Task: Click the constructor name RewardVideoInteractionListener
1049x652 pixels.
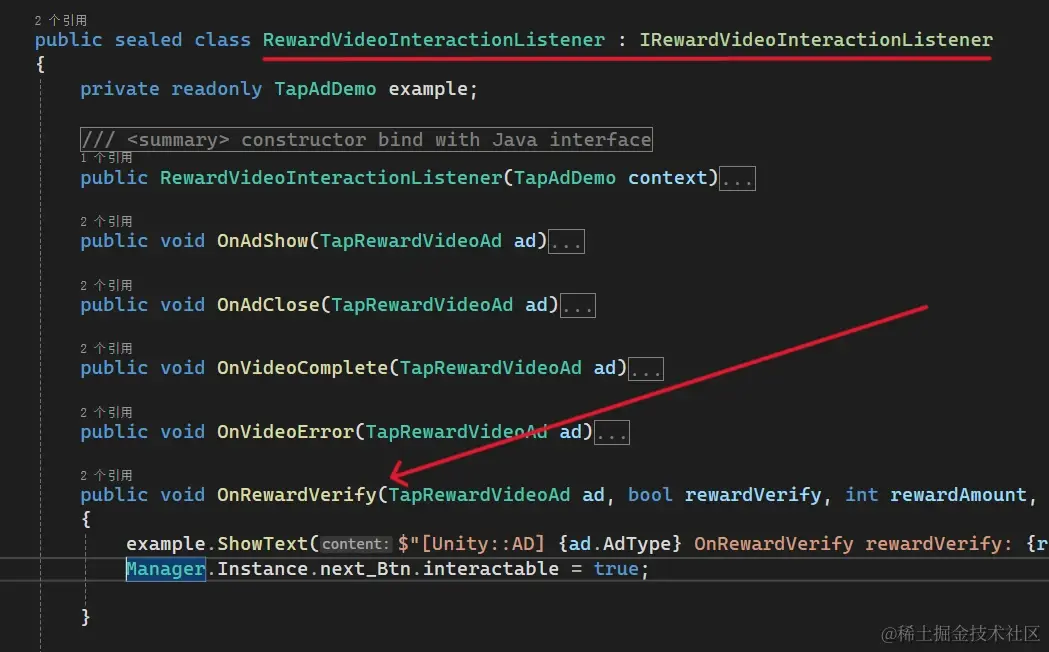Action: 330,178
